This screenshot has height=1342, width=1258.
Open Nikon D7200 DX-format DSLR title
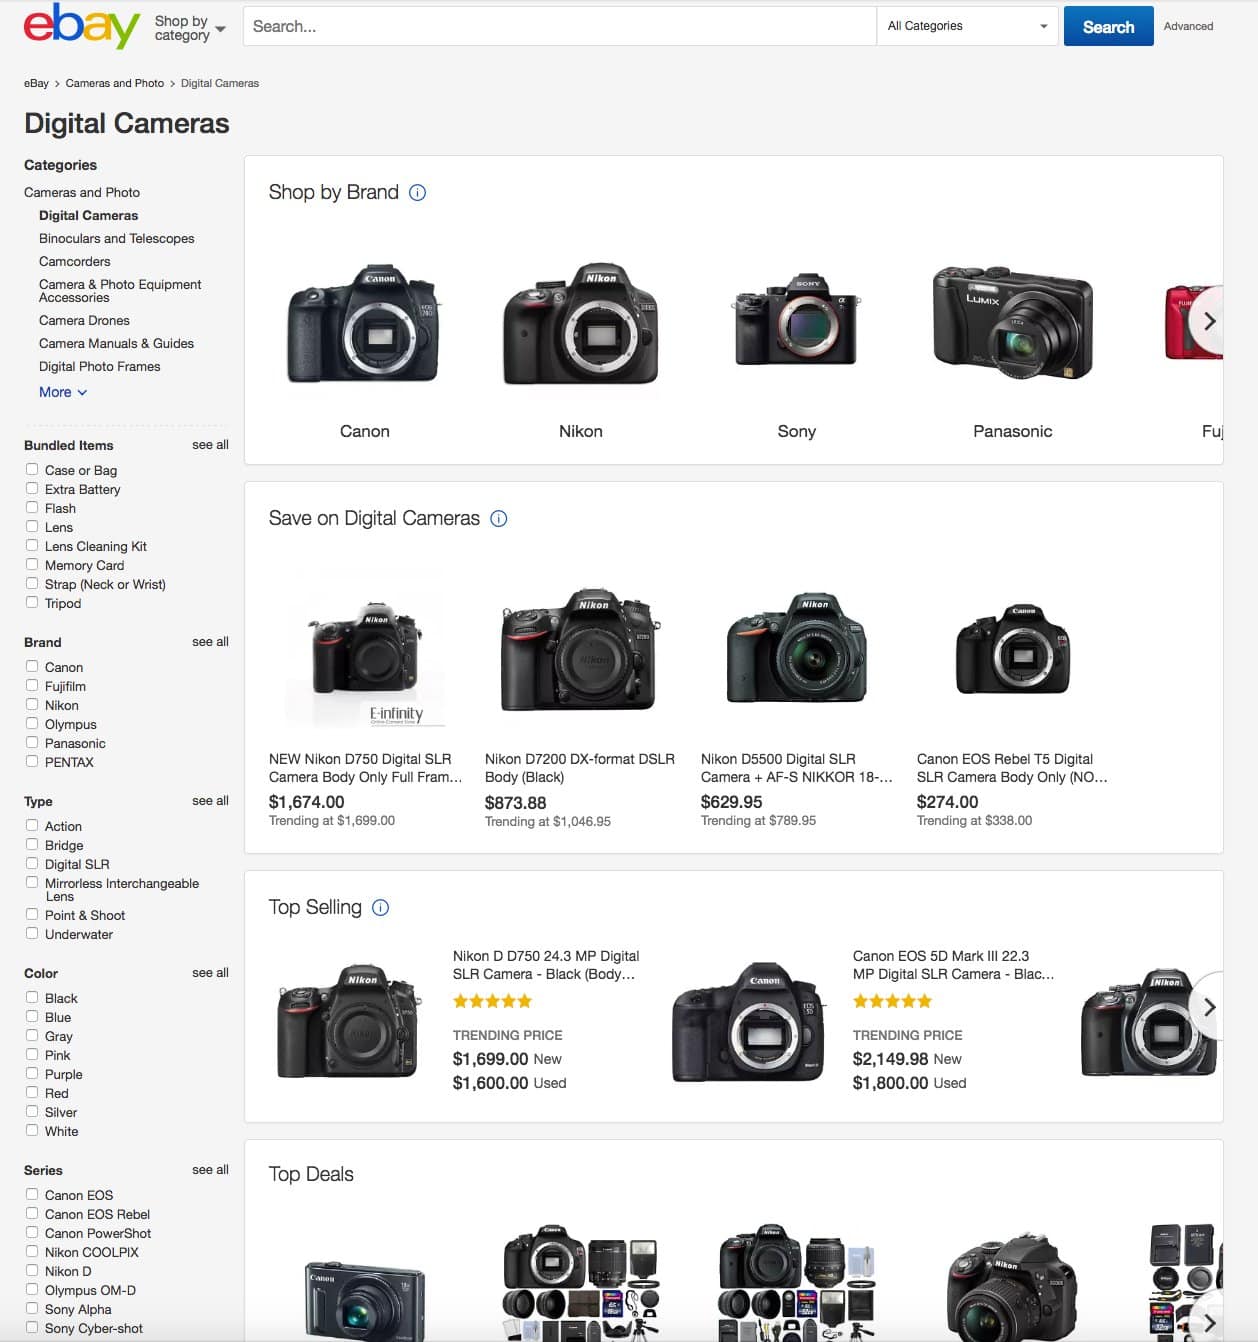[580, 769]
